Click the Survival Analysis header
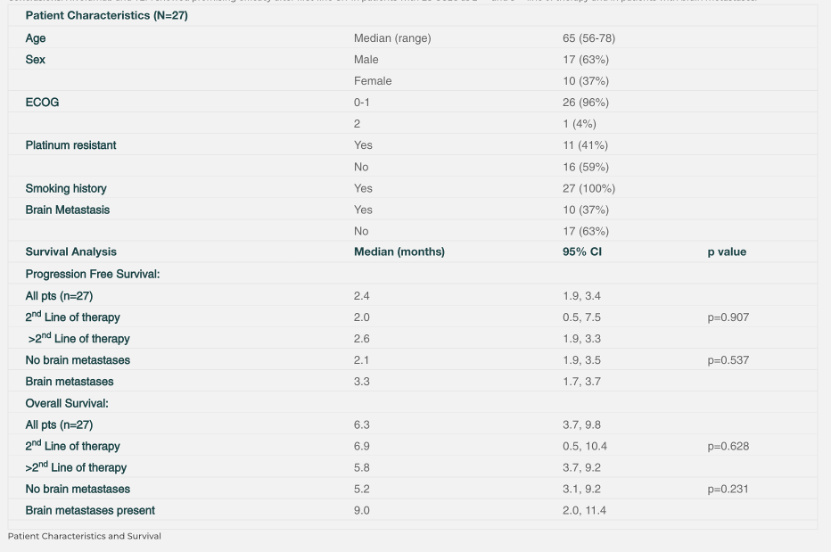This screenshot has height=552, width=832. coord(71,252)
